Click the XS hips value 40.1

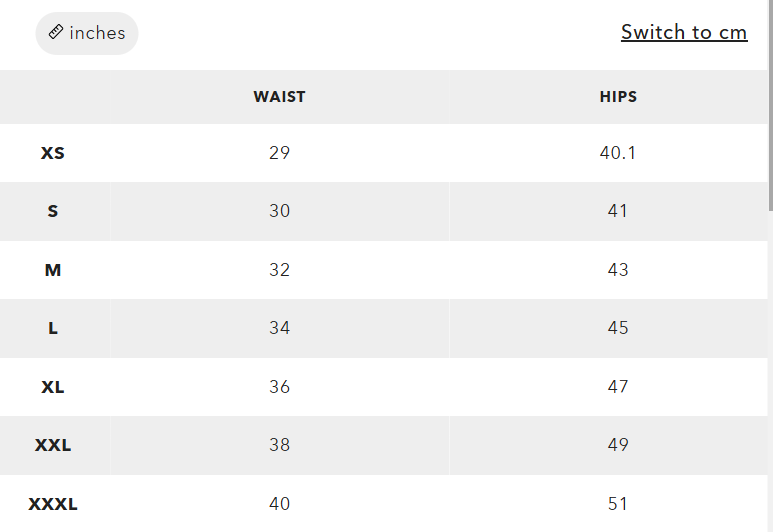click(x=618, y=153)
